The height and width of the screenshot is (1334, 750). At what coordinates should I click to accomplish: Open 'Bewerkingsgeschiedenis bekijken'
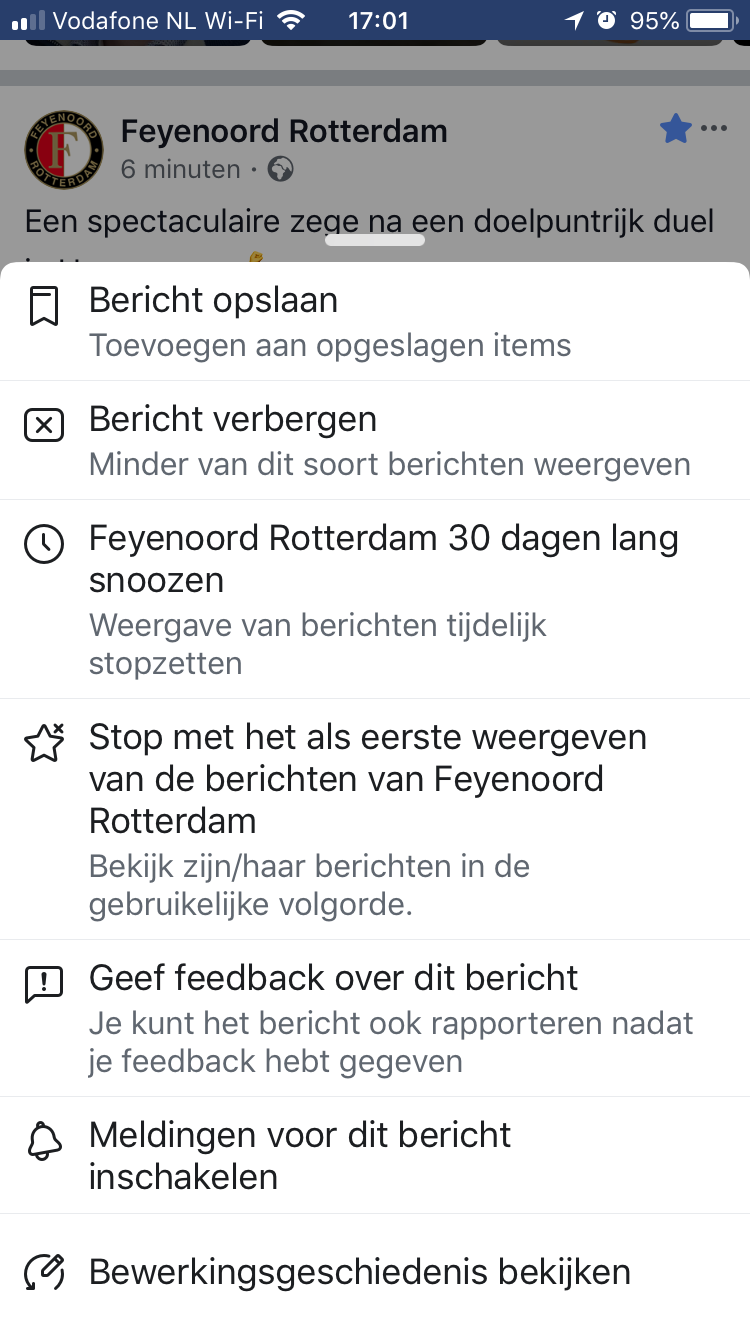[x=360, y=1272]
